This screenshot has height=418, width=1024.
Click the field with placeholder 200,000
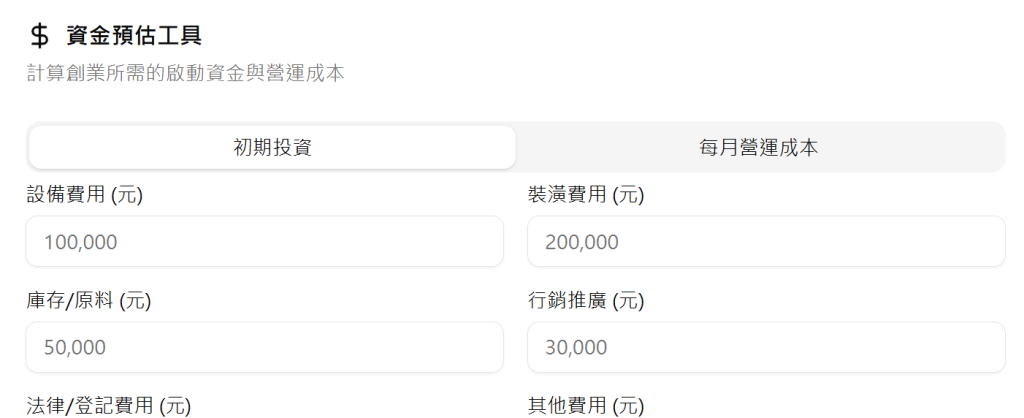765,241
